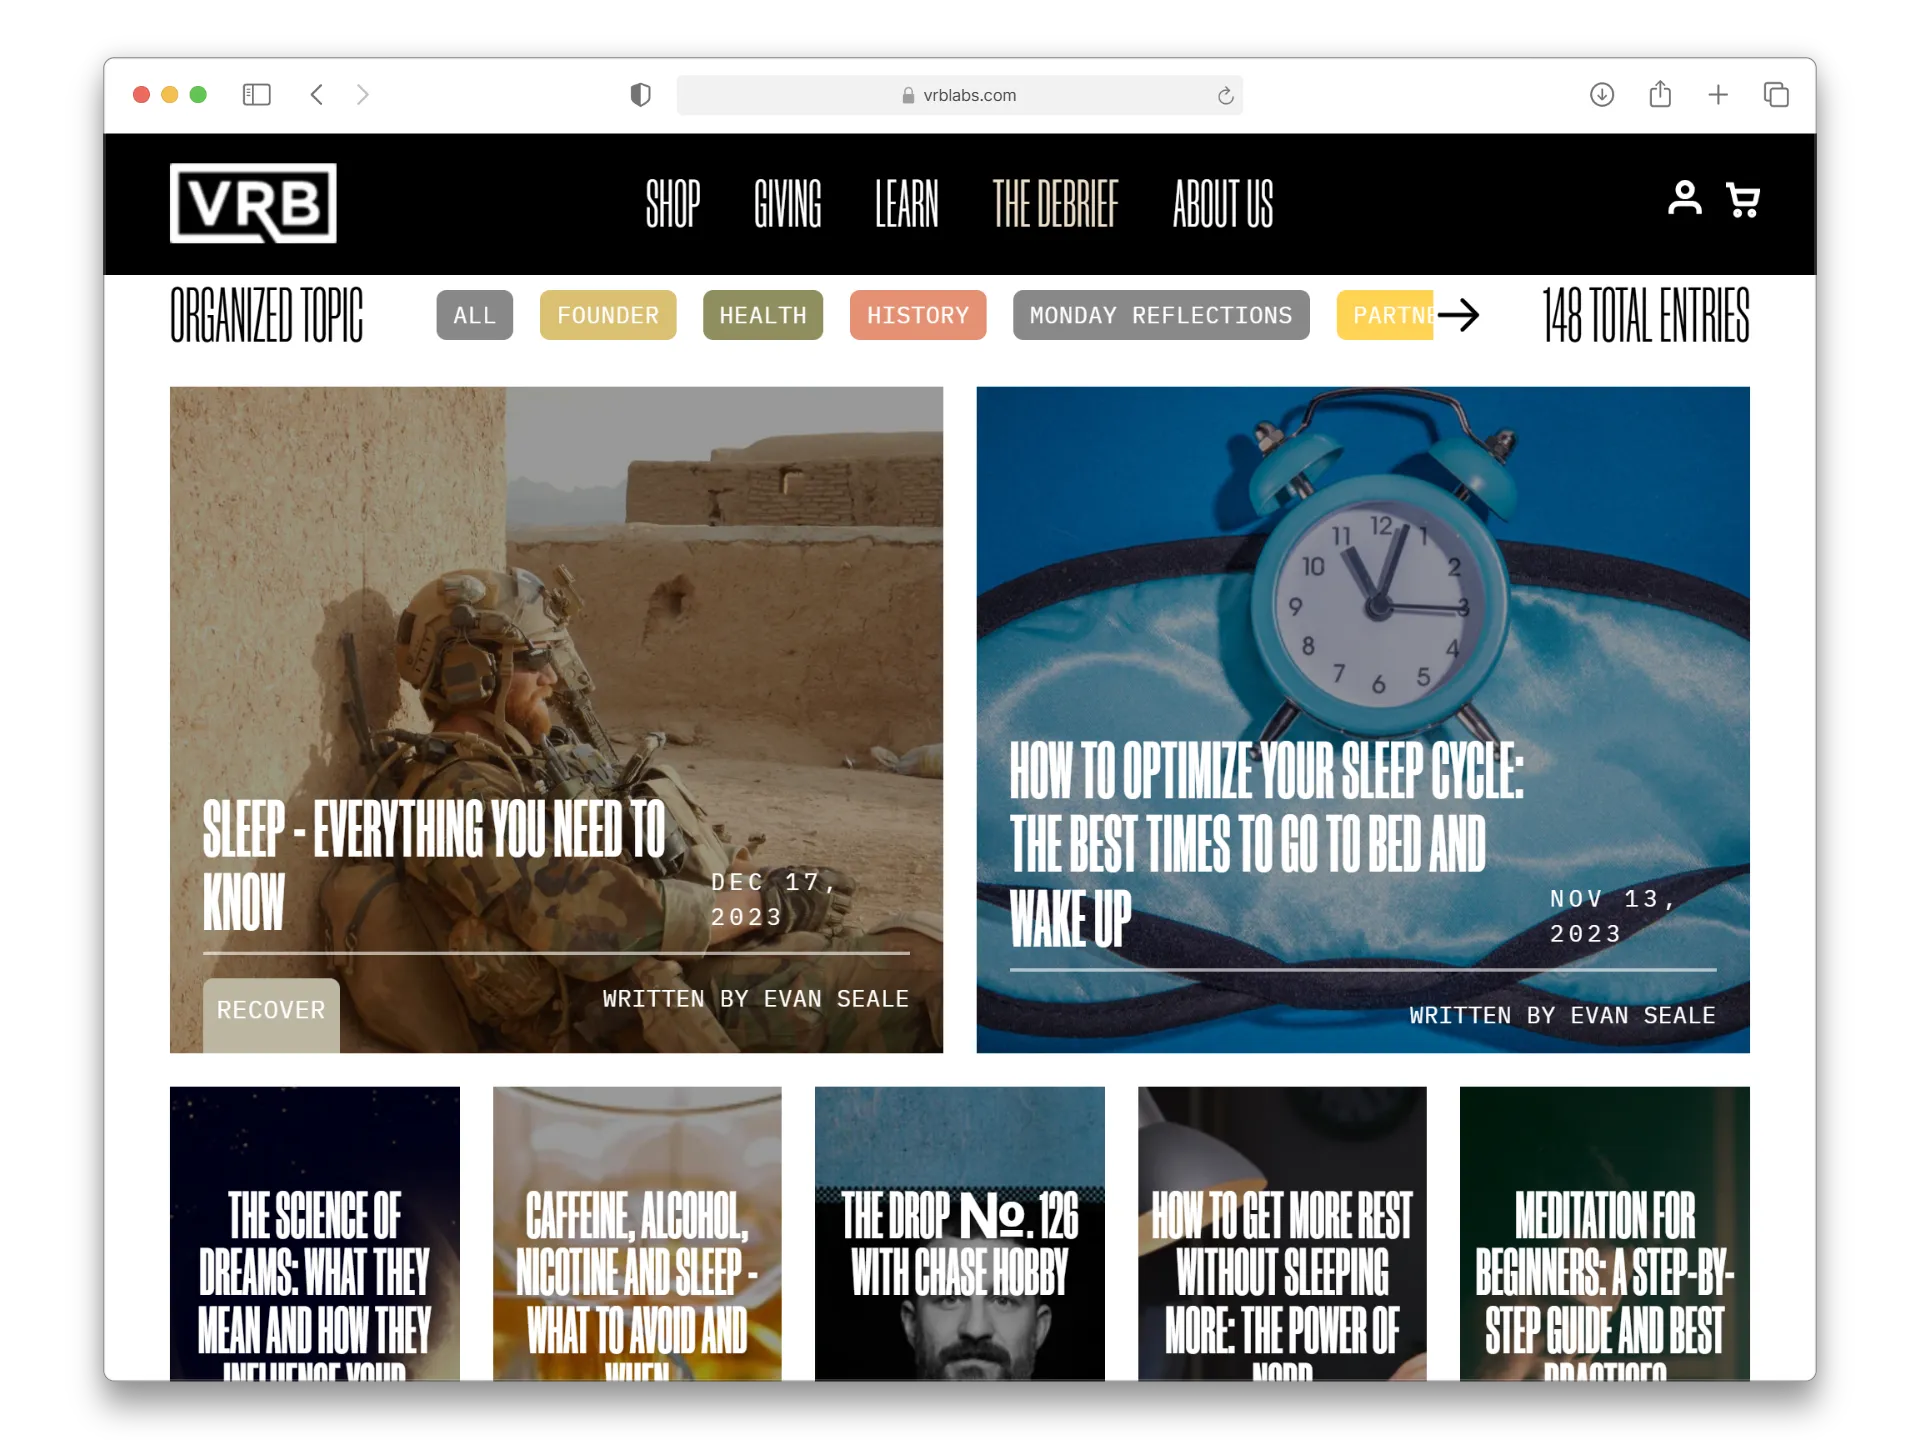Click the VRB logo
Screen dimensions: 1920x1440
point(253,203)
